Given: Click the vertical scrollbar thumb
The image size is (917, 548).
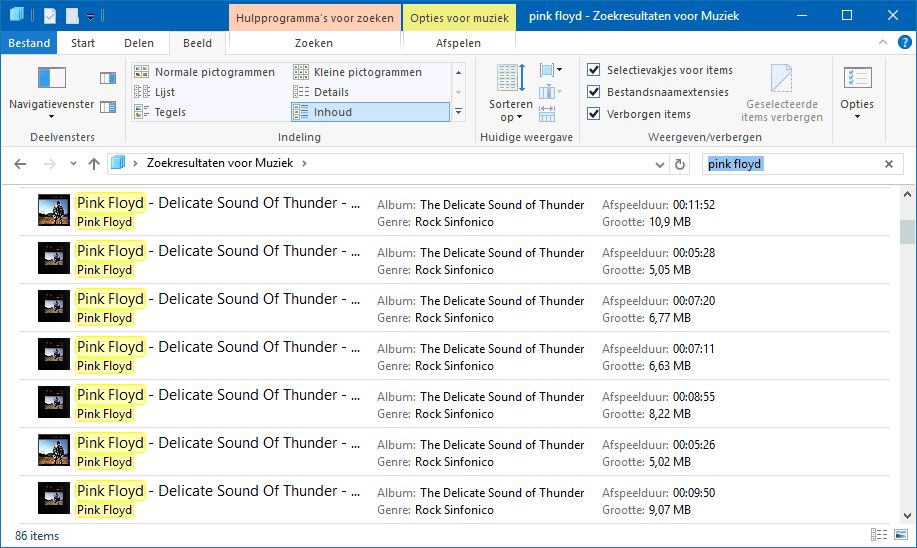Looking at the screenshot, I should click(907, 232).
